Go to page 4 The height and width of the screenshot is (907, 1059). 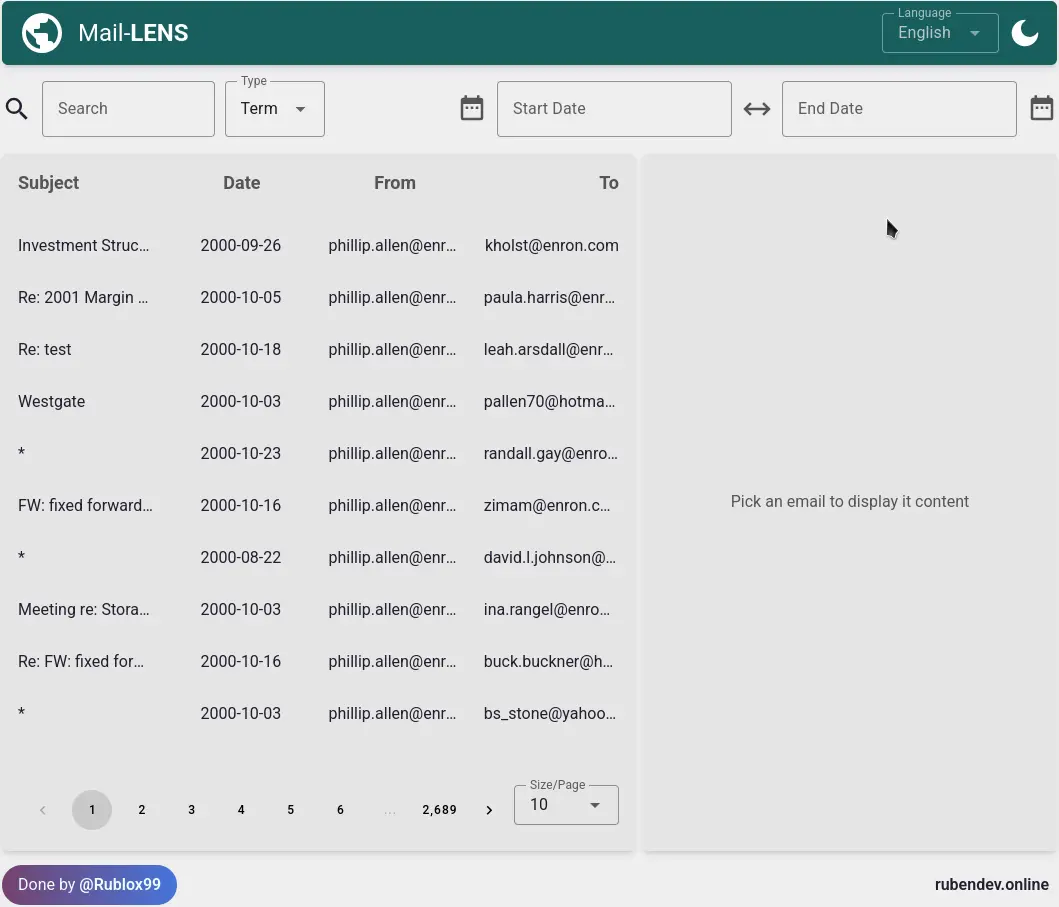pyautogui.click(x=241, y=810)
